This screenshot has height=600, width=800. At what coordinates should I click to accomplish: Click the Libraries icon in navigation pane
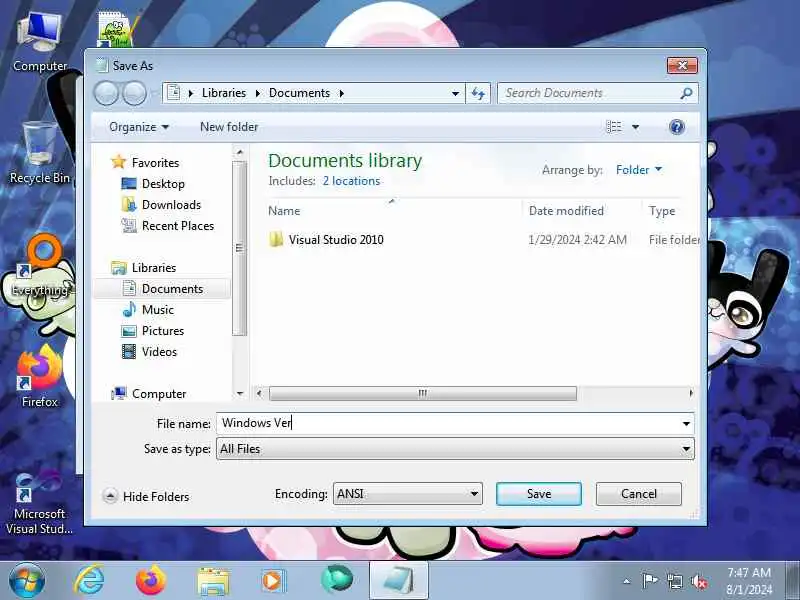(119, 267)
